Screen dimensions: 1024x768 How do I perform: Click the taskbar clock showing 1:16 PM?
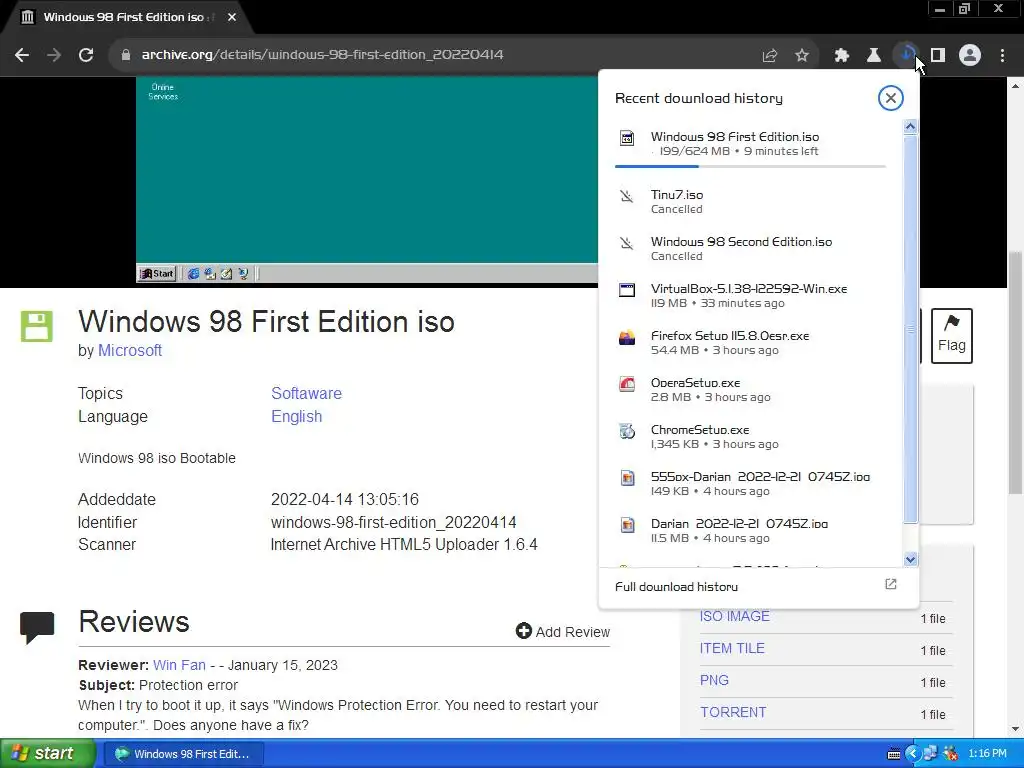click(987, 754)
